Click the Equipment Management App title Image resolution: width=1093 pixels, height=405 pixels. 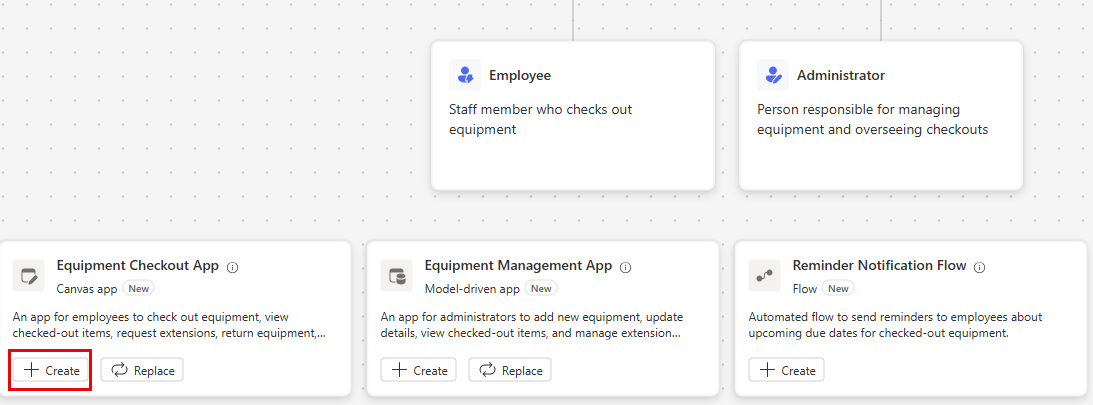point(518,266)
